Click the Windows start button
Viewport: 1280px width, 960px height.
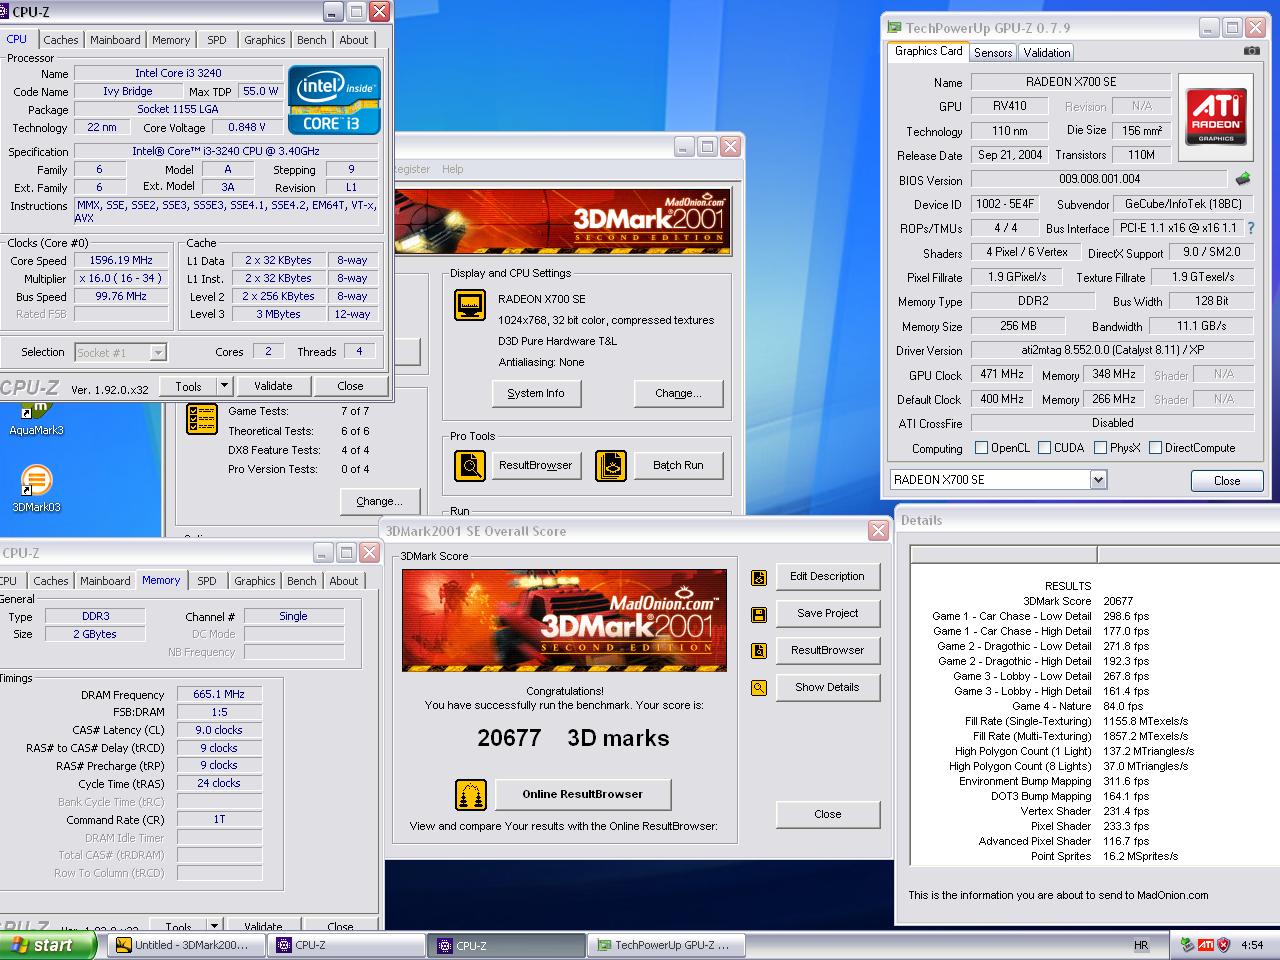[x=48, y=945]
